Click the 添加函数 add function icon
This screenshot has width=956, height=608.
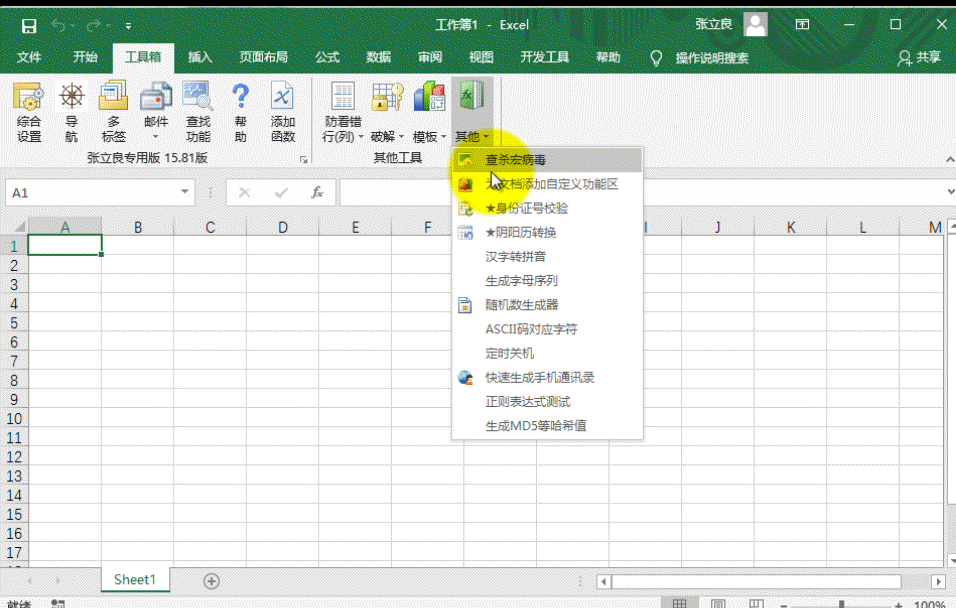point(283,111)
